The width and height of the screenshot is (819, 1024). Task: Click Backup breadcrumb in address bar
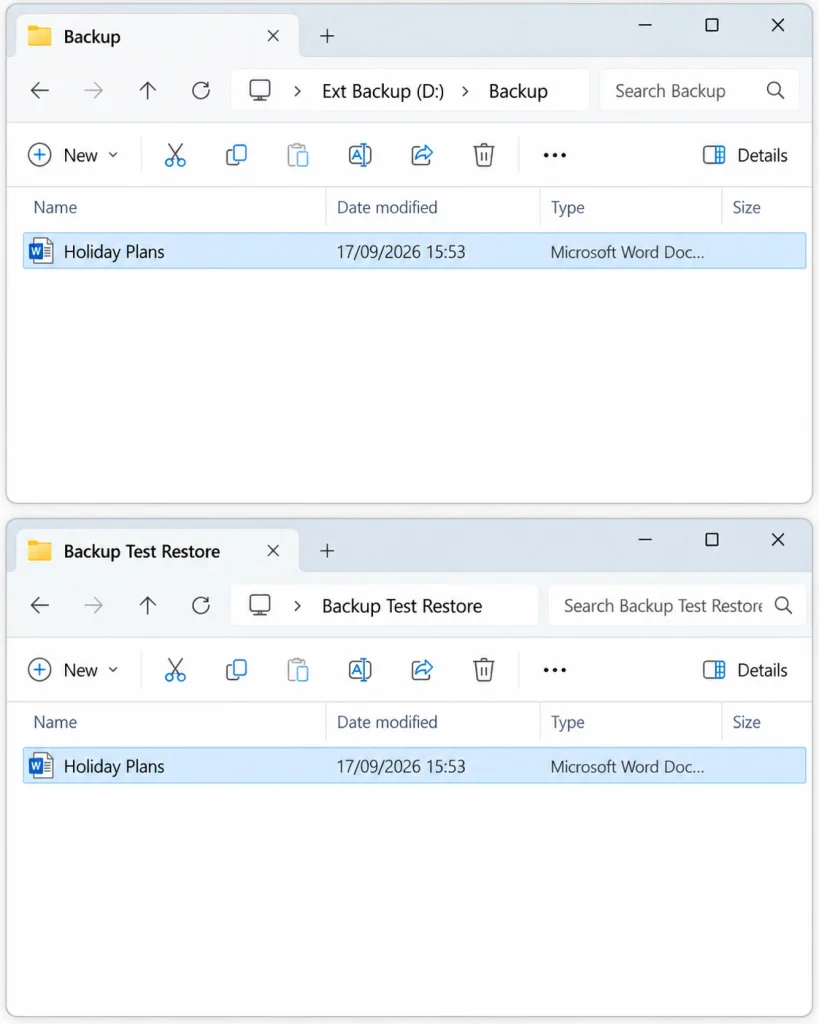pyautogui.click(x=518, y=91)
